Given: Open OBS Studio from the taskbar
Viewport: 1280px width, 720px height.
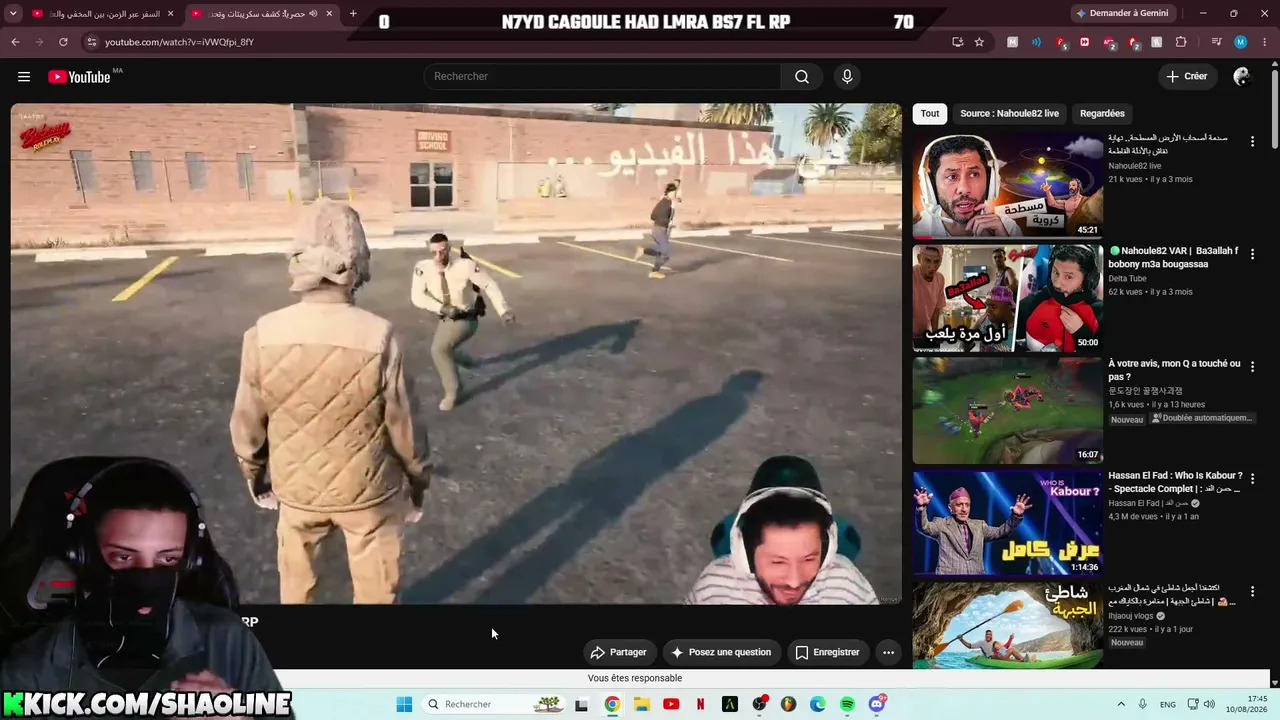Looking at the screenshot, I should [x=759, y=704].
